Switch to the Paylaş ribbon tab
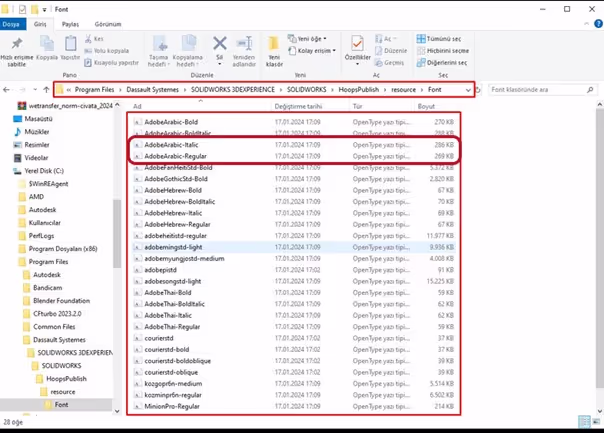This screenshot has height=433, width=604. 70,24
